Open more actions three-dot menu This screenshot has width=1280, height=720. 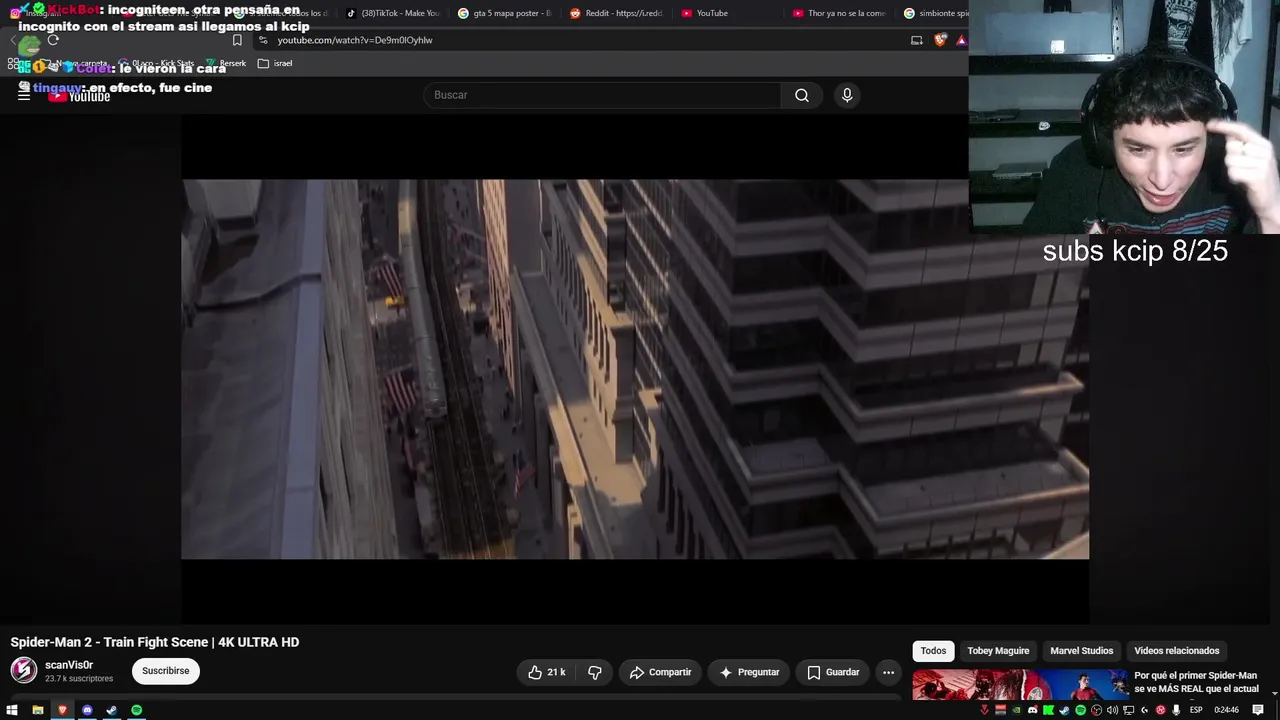click(x=888, y=672)
